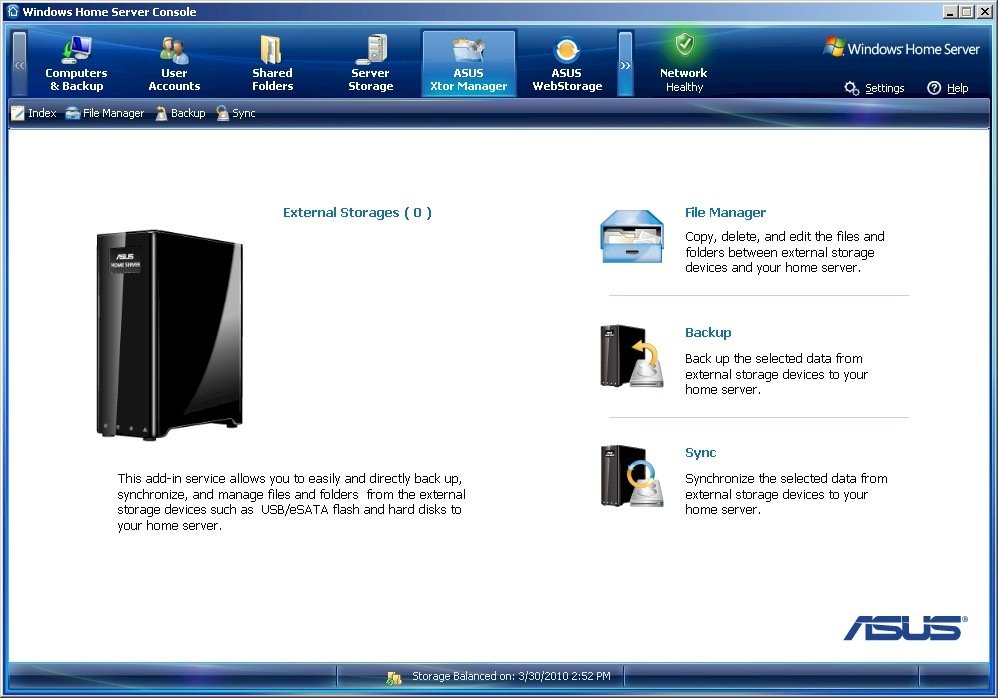Click the File Manager description text
The height and width of the screenshot is (698, 998).
[x=785, y=252]
